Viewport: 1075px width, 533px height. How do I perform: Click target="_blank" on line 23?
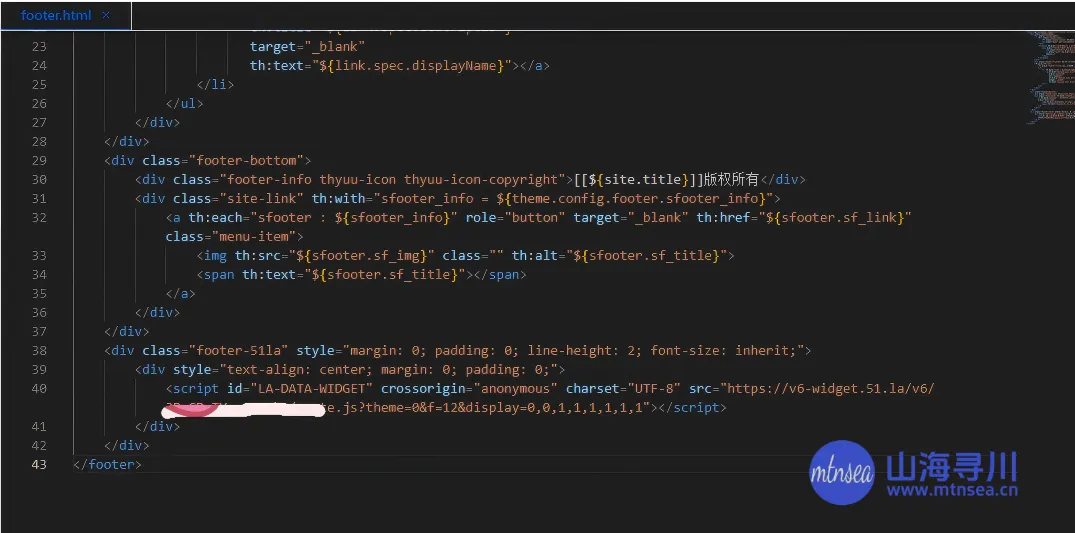(308, 47)
